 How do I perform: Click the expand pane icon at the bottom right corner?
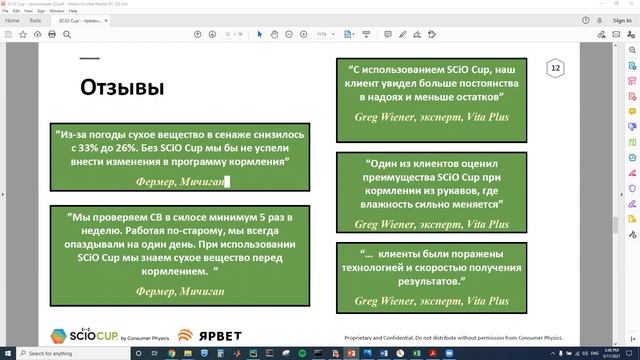coord(633,339)
